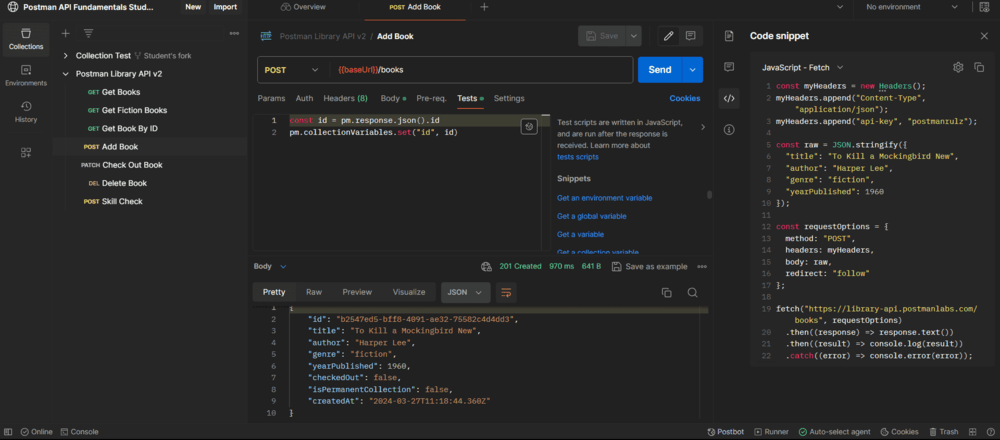Image resolution: width=1000 pixels, height=440 pixels.
Task: Open the Cookies link in request tabs
Action: pos(684,99)
